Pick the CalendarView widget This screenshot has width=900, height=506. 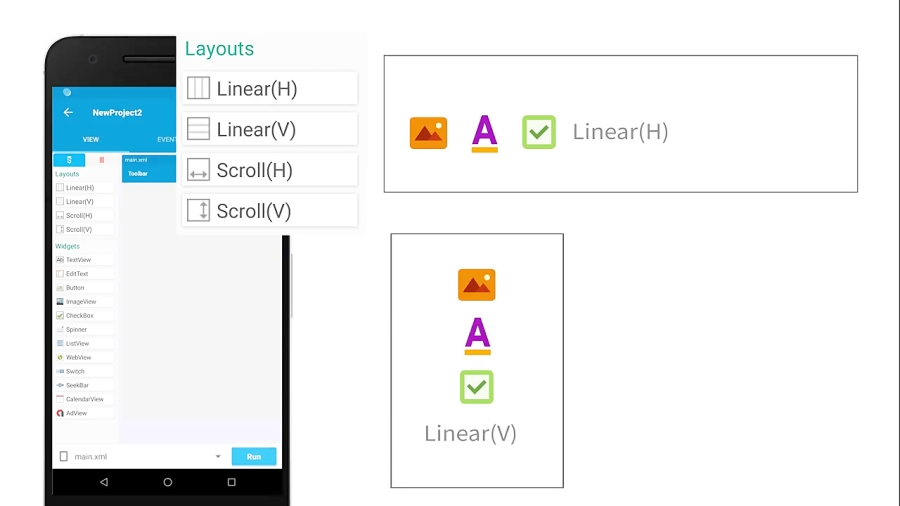83,400
